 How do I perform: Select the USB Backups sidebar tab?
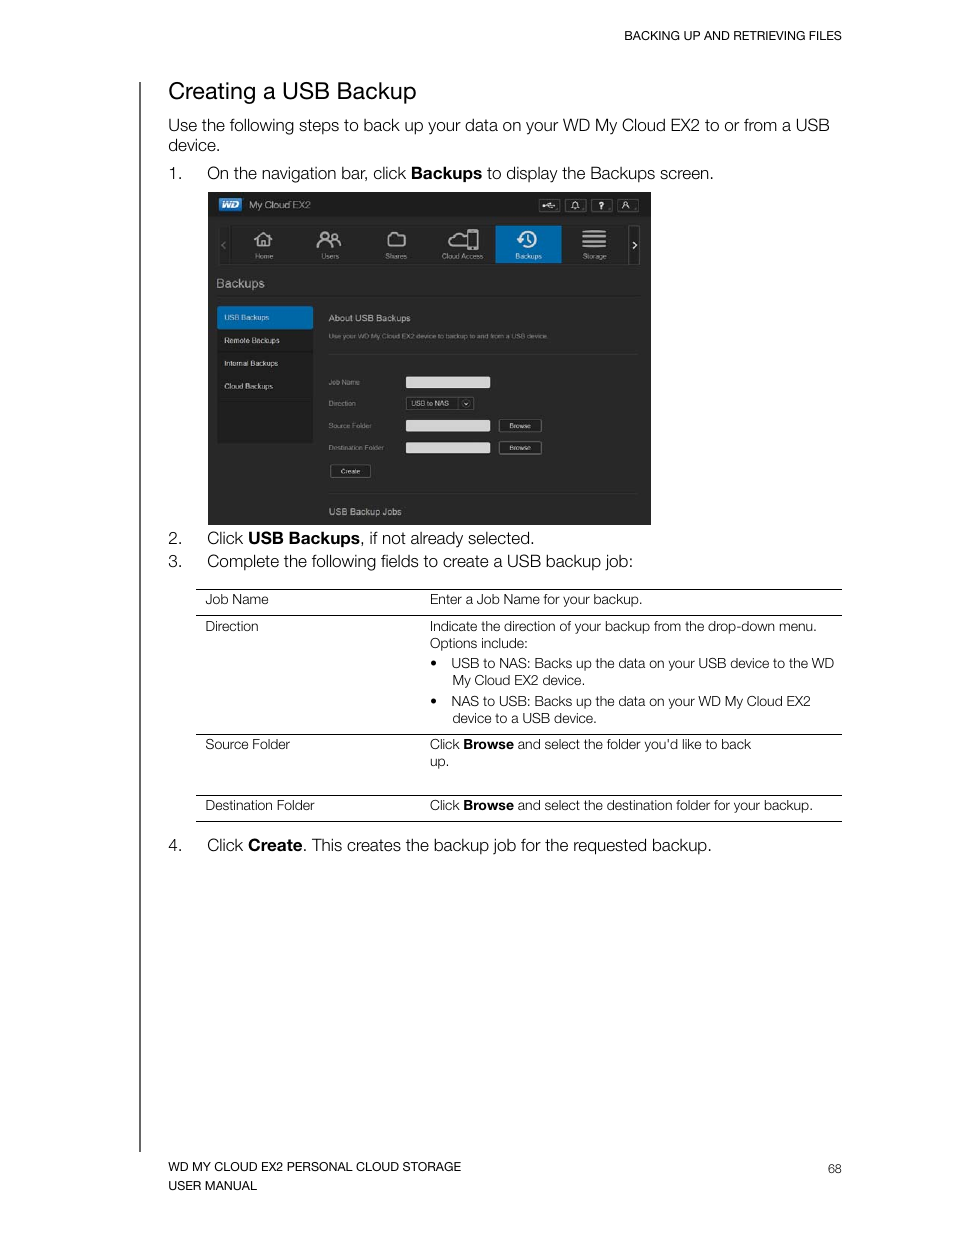tap(265, 317)
